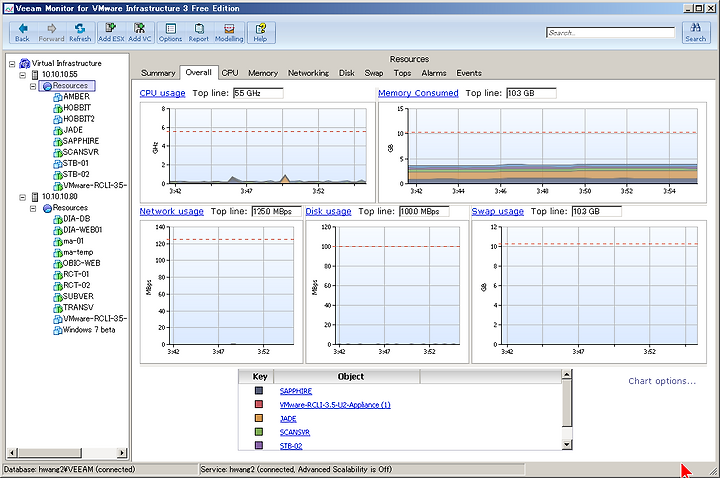Open Help from the toolbar

point(260,33)
